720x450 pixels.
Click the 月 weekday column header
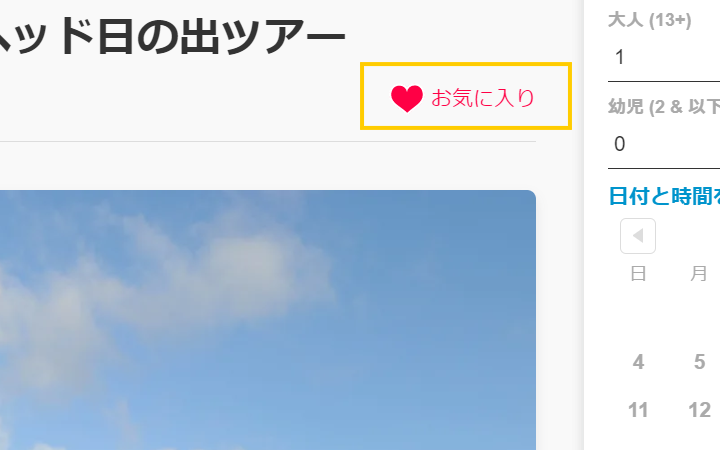pos(699,274)
